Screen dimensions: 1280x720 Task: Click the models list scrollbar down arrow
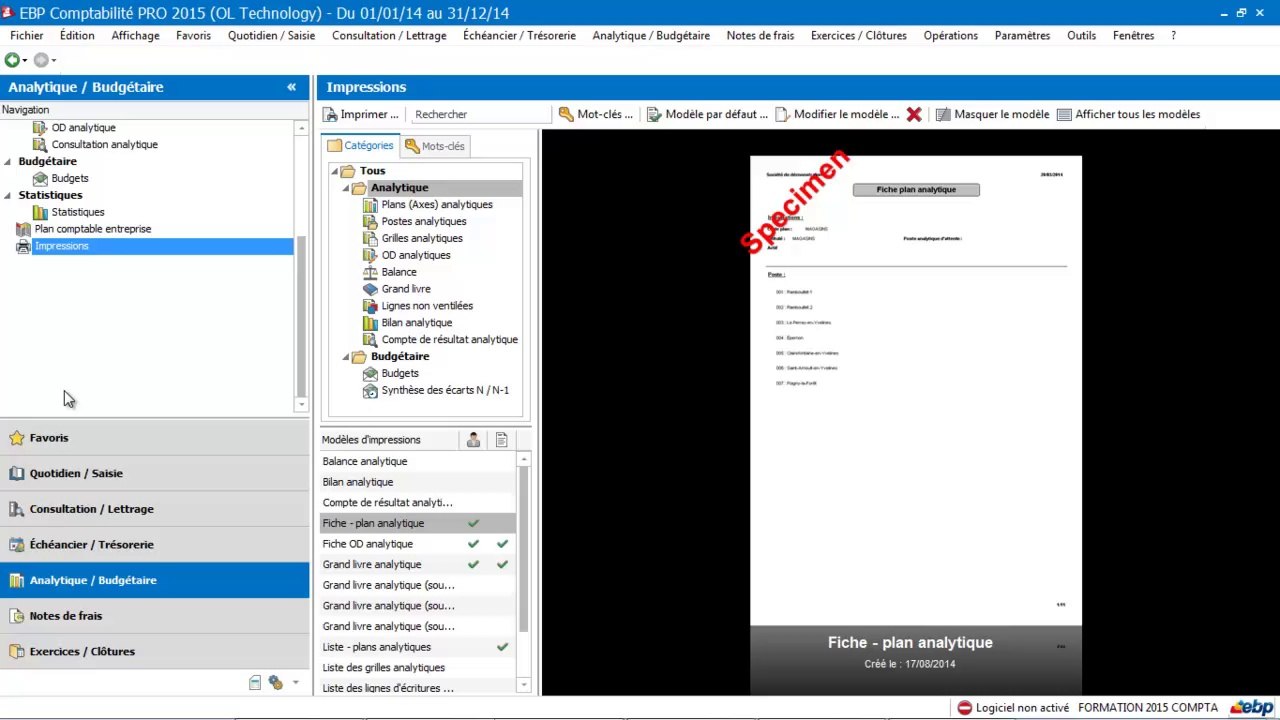pos(523,685)
